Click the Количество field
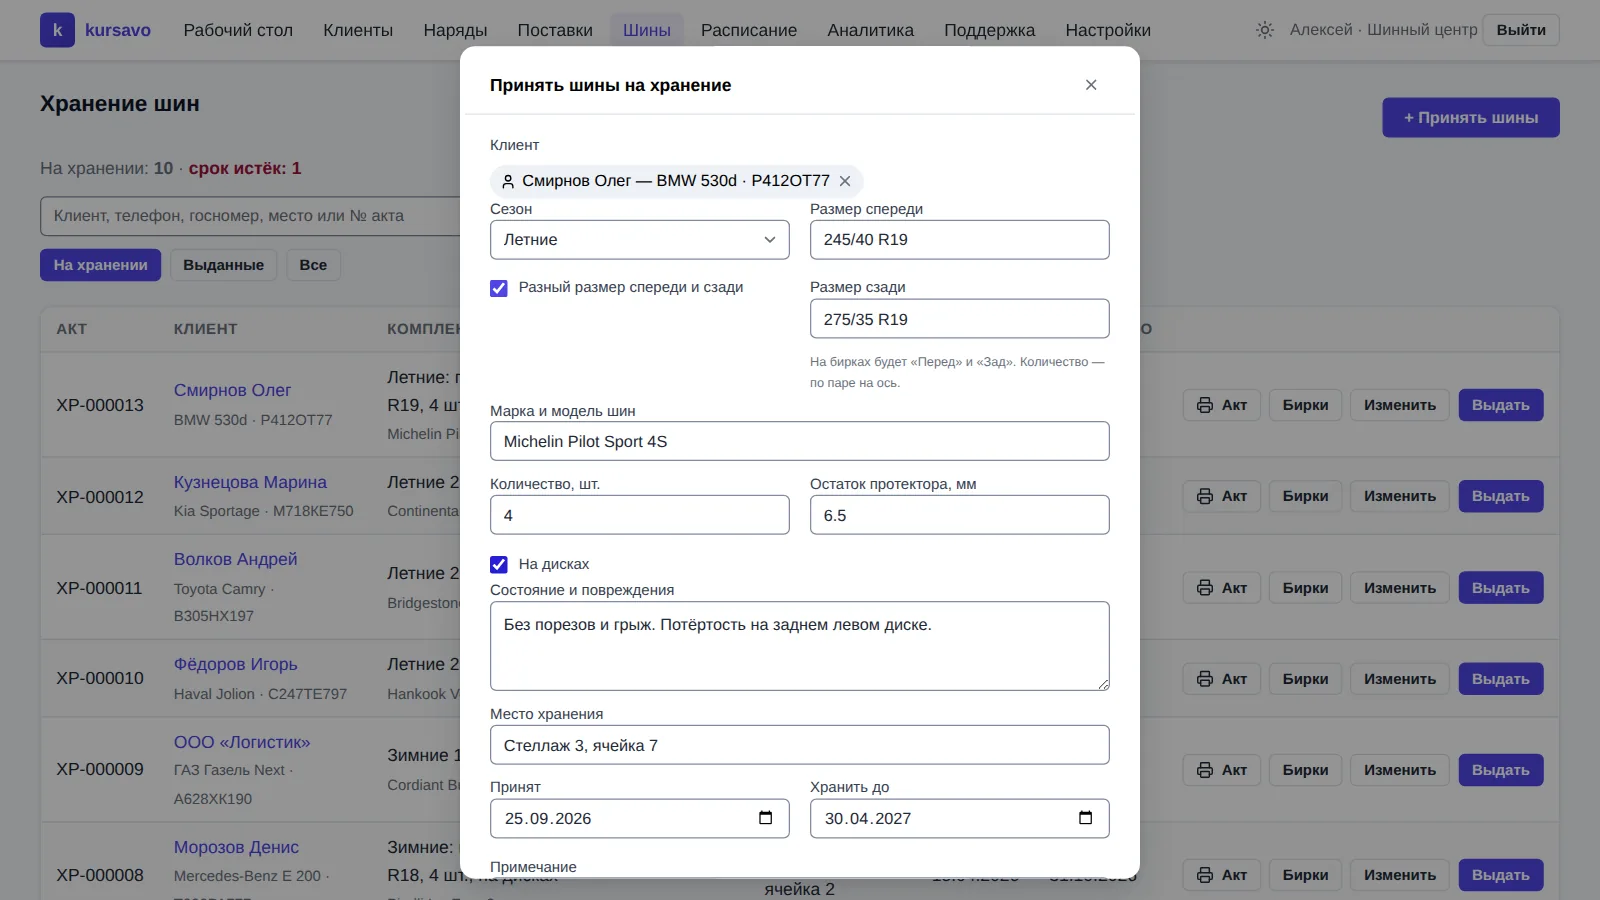The width and height of the screenshot is (1600, 900). click(640, 515)
